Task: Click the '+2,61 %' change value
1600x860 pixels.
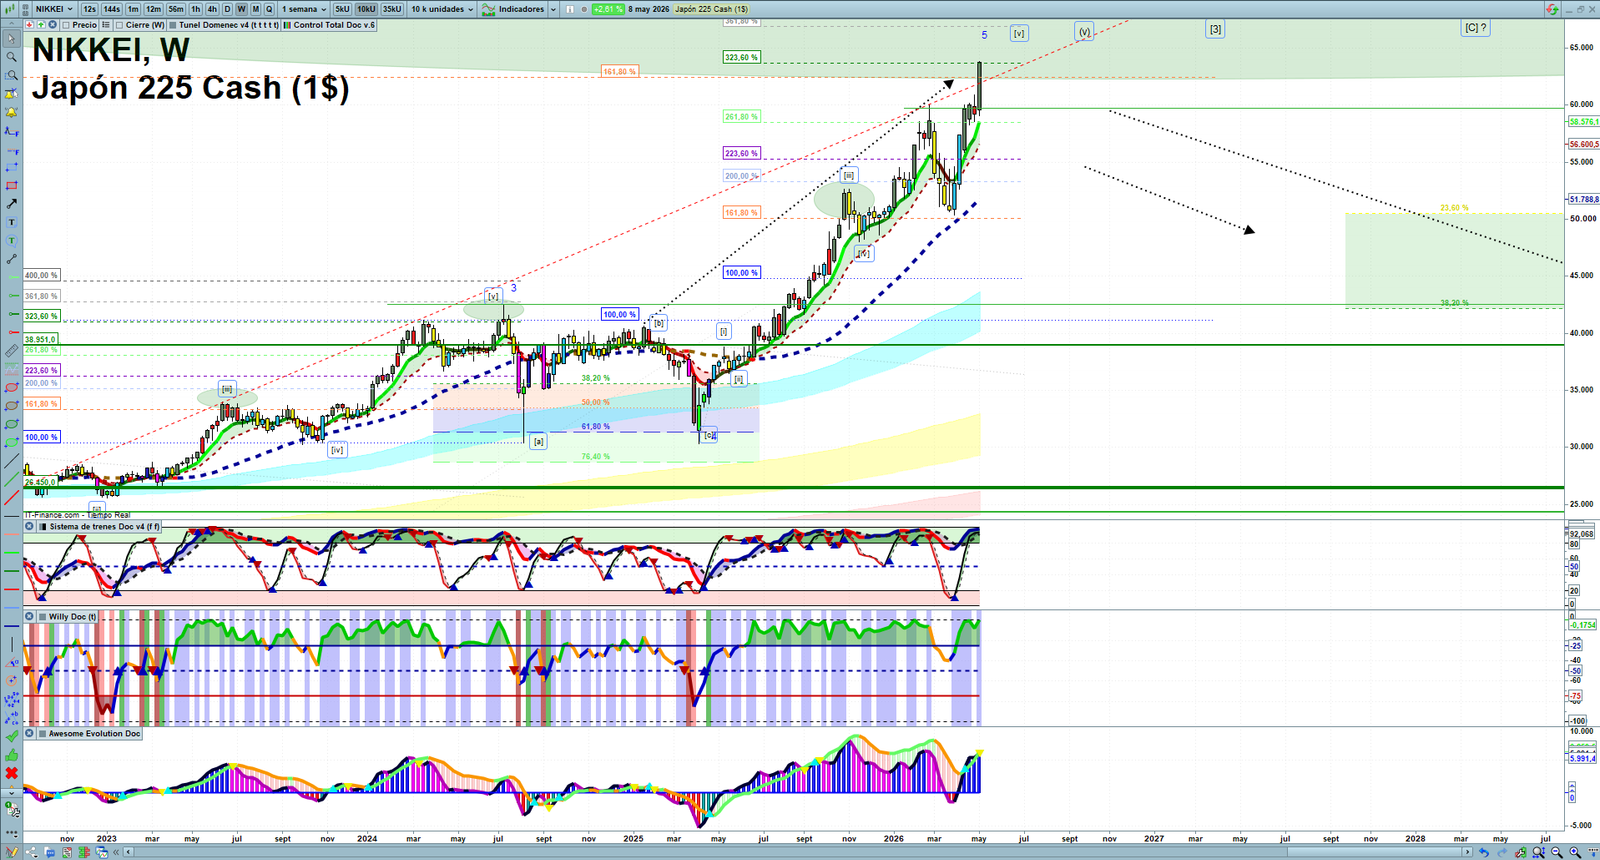Action: (x=608, y=9)
